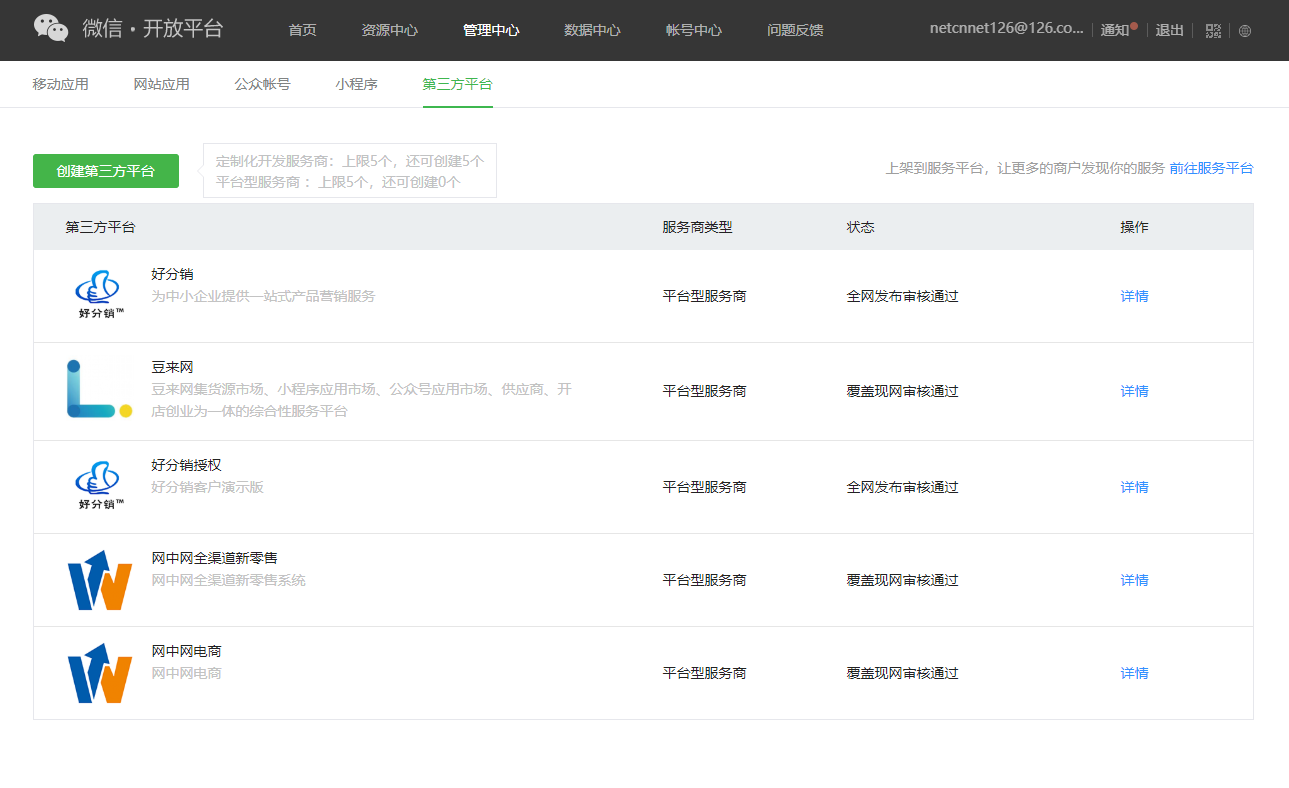1289x788 pixels.
Task: Click the 网中网电商 platform name
Action: pyautogui.click(x=186, y=651)
